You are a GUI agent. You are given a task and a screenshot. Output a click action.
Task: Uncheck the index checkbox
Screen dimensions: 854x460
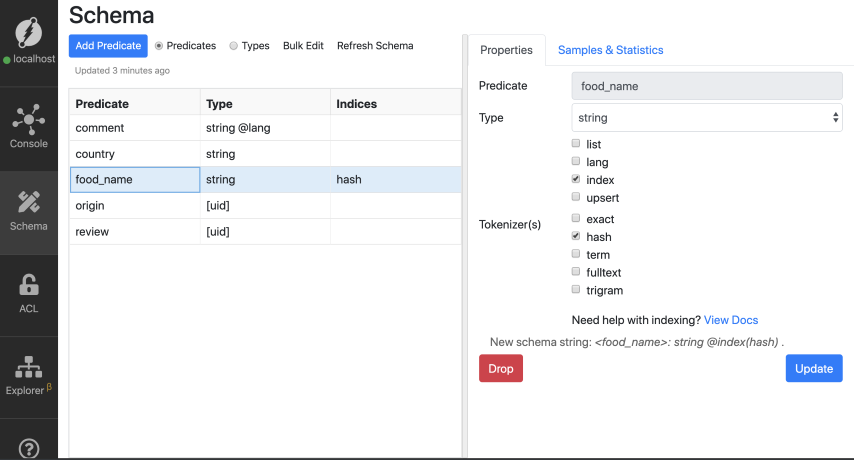576,179
